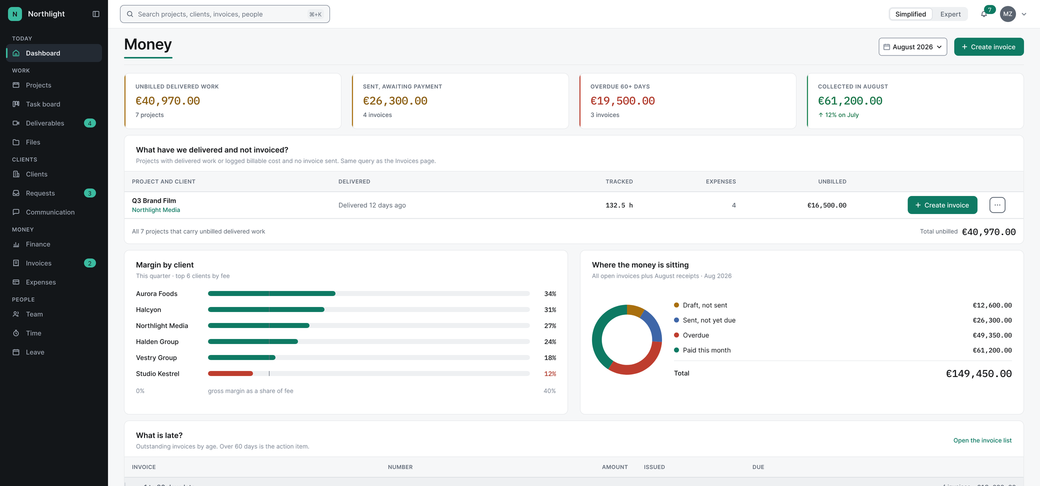The width and height of the screenshot is (1040, 486).
Task: Click the top Create invoice button
Action: point(989,47)
